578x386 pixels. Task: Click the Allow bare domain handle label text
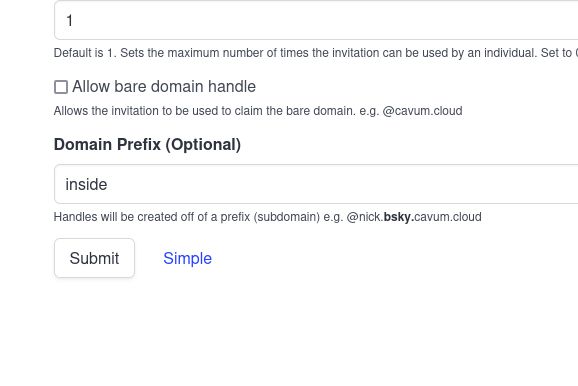click(164, 87)
